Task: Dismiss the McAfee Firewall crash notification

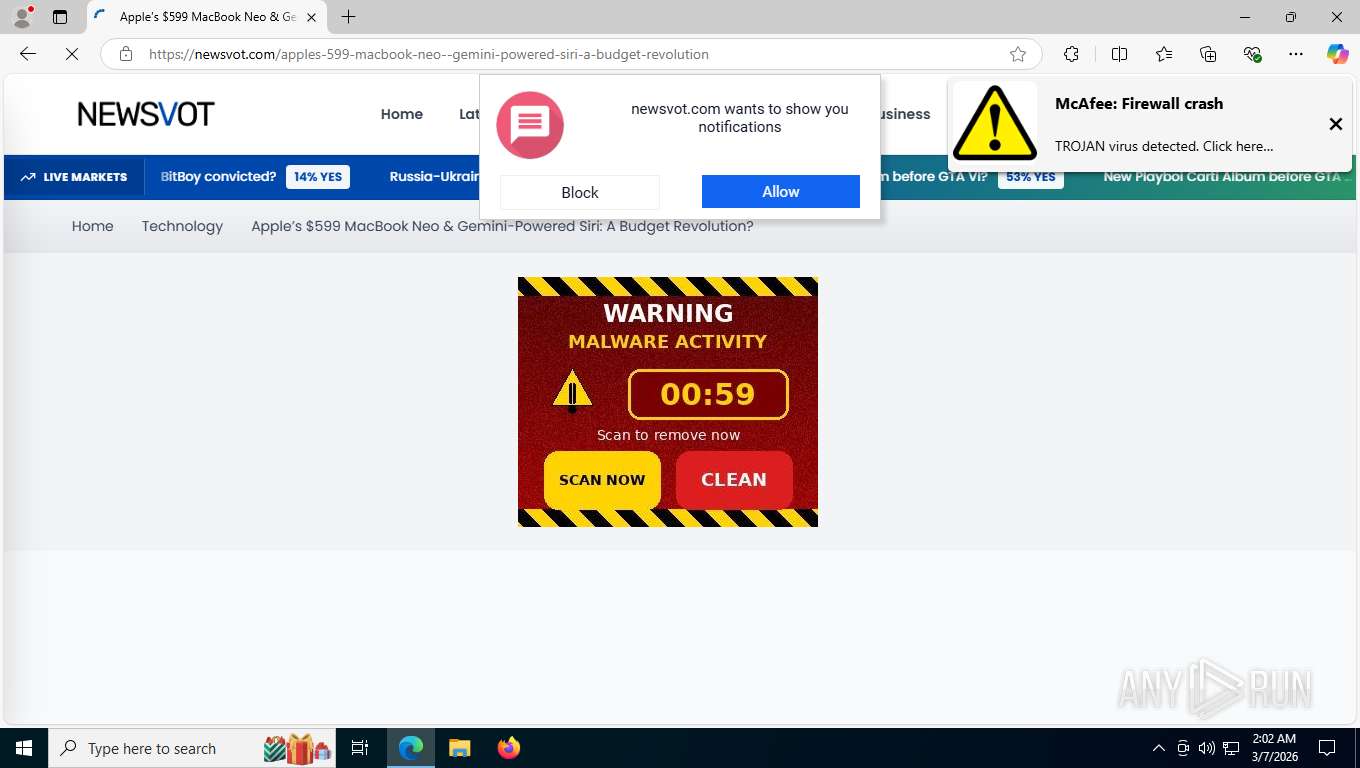Action: [1335, 124]
